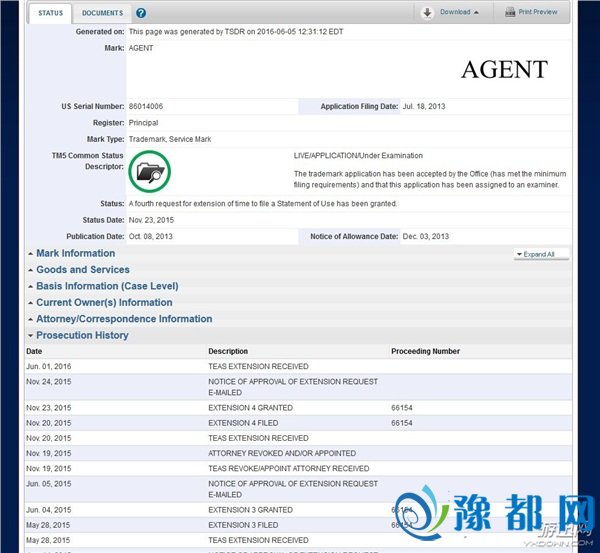Screen dimensions: 600x553
Task: Expand Attorney/Correspondence Information section
Action: tap(124, 319)
